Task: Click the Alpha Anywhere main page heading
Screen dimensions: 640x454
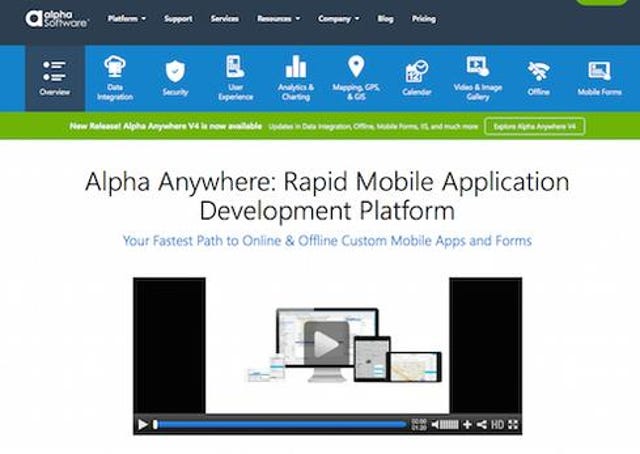Action: (327, 196)
